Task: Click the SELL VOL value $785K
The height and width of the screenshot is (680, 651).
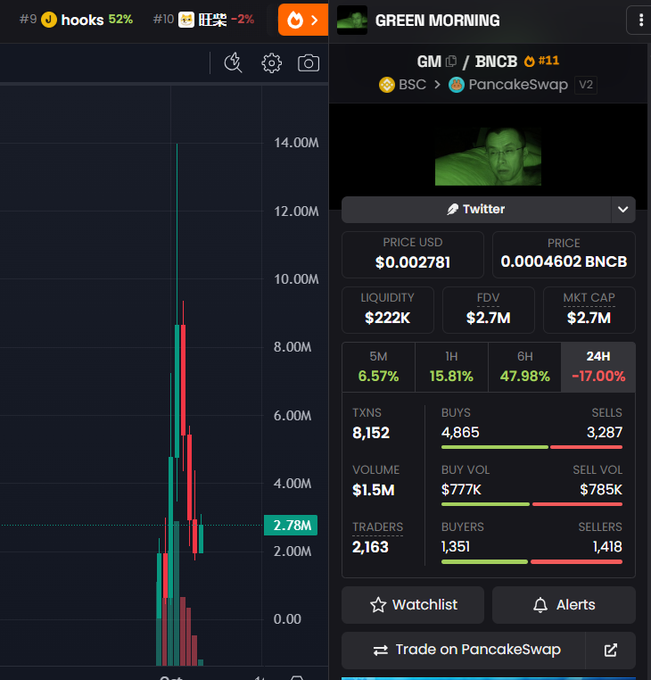Action: 601,490
